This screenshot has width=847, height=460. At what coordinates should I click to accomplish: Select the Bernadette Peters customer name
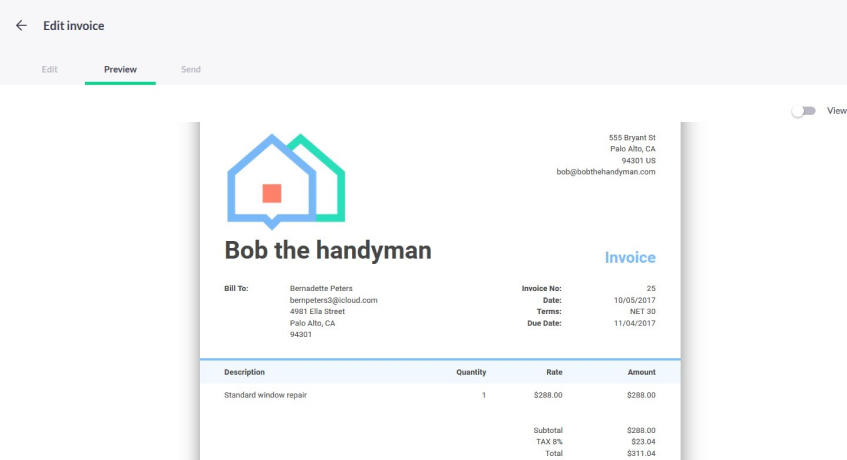click(x=323, y=288)
